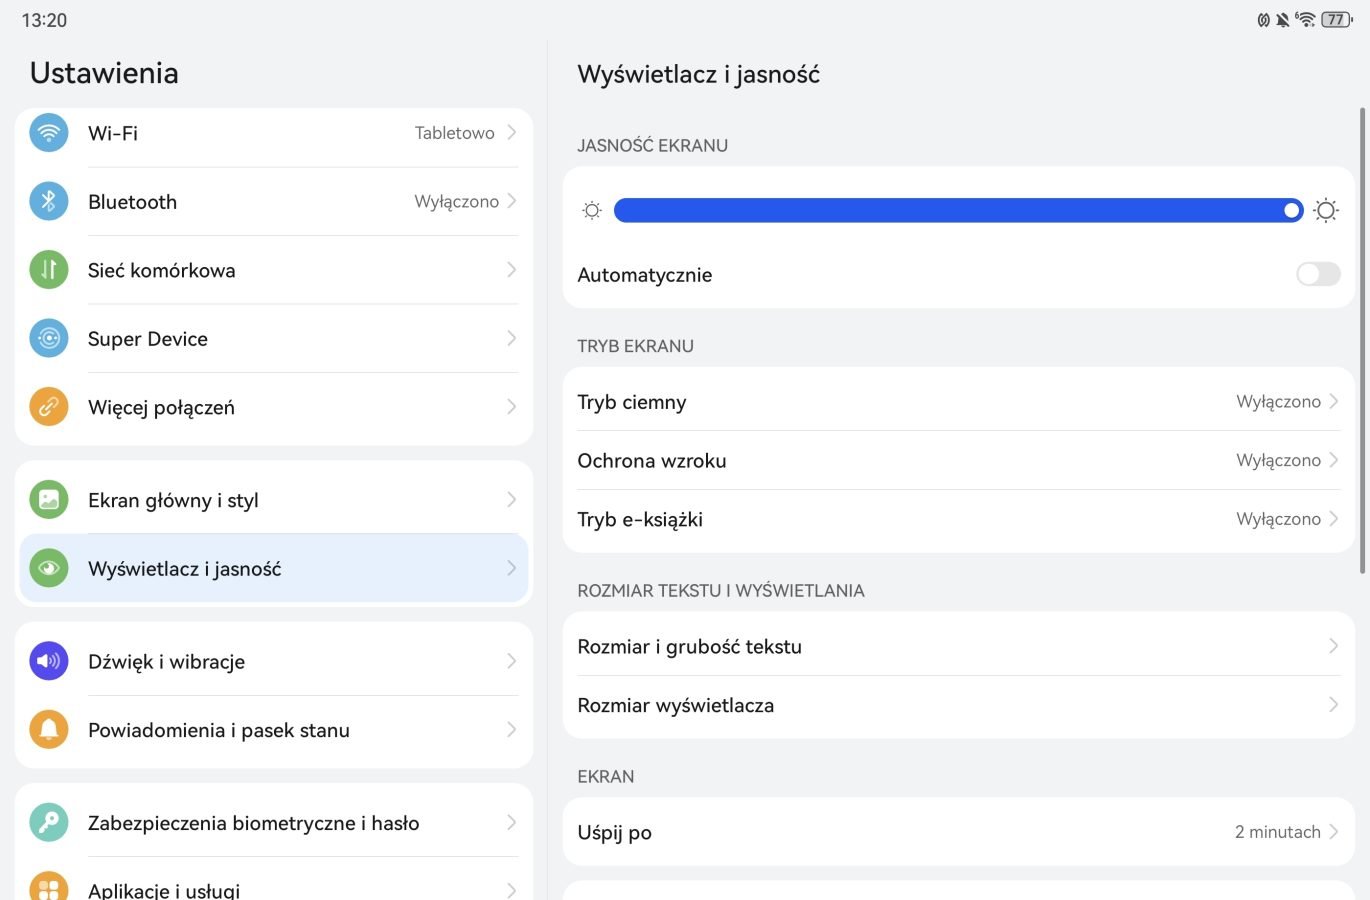Viewport: 1370px width, 900px height.
Task: Tap the Bluetooth icon in the sidebar
Action: tap(49, 201)
